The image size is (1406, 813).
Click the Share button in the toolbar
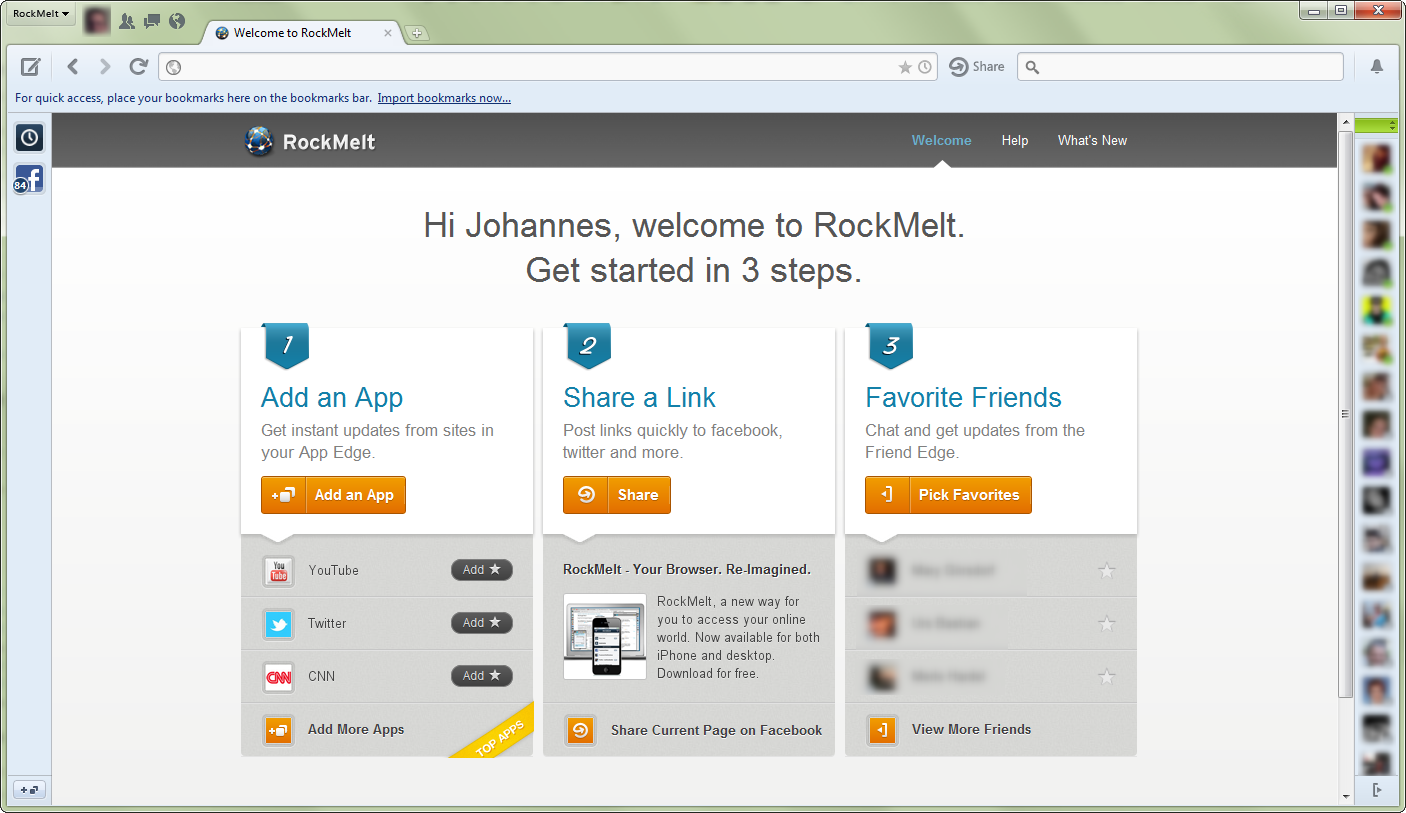(x=977, y=67)
